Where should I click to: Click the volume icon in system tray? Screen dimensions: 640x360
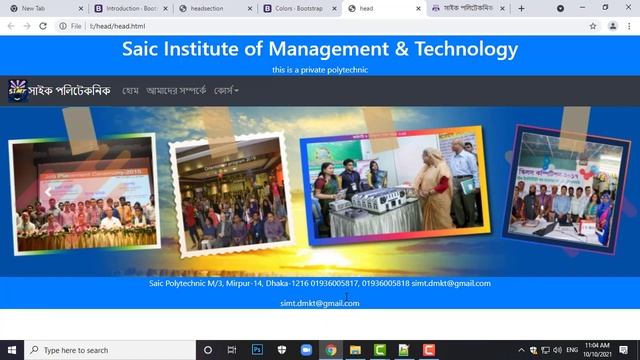(558, 350)
